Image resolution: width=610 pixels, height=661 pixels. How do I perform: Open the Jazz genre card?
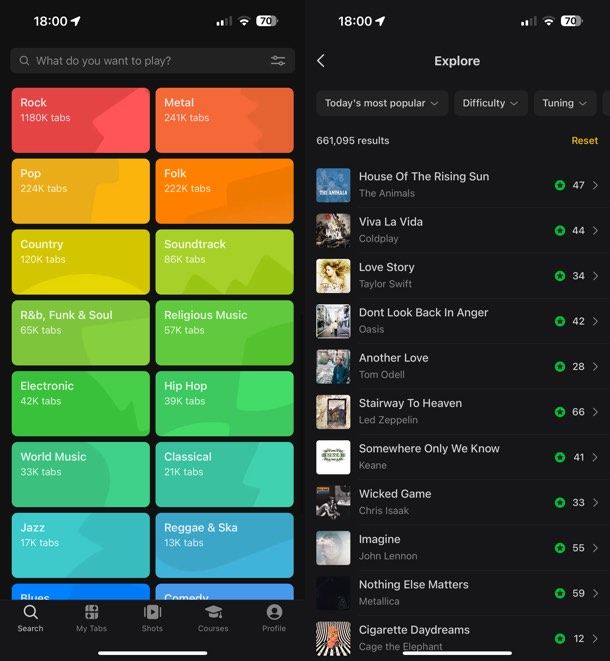pos(81,545)
